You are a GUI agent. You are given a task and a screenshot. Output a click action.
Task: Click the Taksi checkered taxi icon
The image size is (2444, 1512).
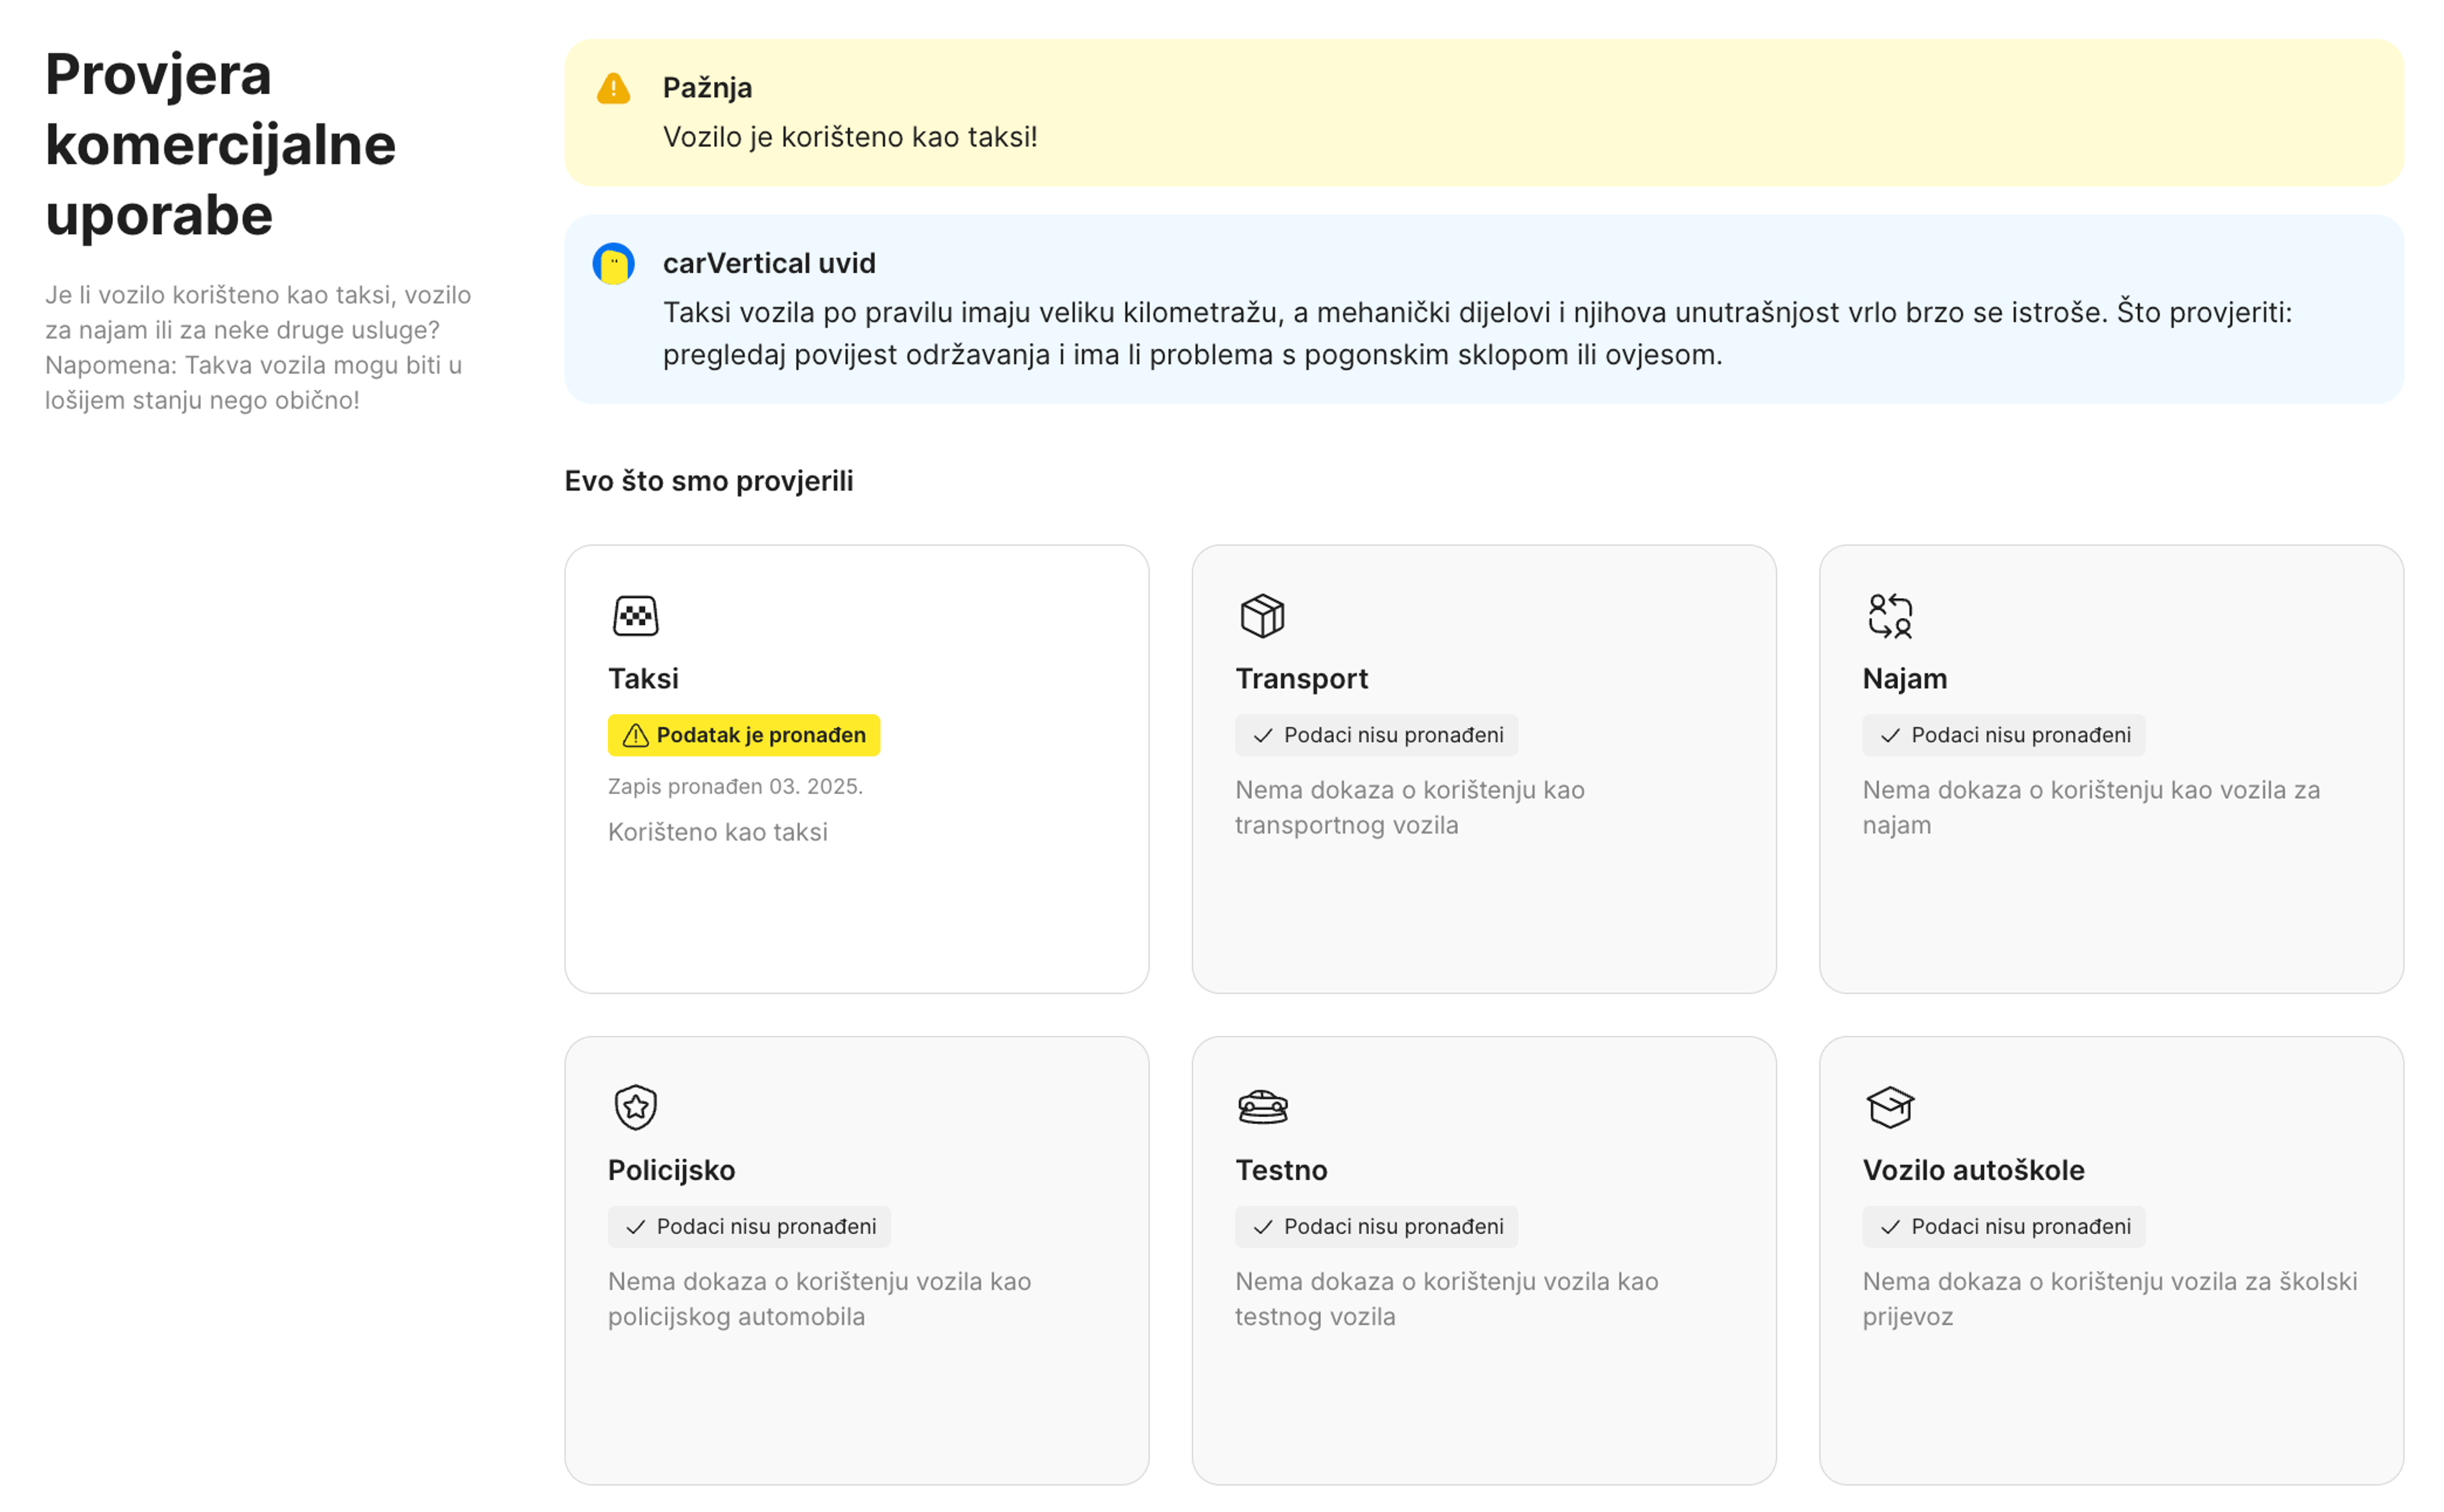(635, 615)
